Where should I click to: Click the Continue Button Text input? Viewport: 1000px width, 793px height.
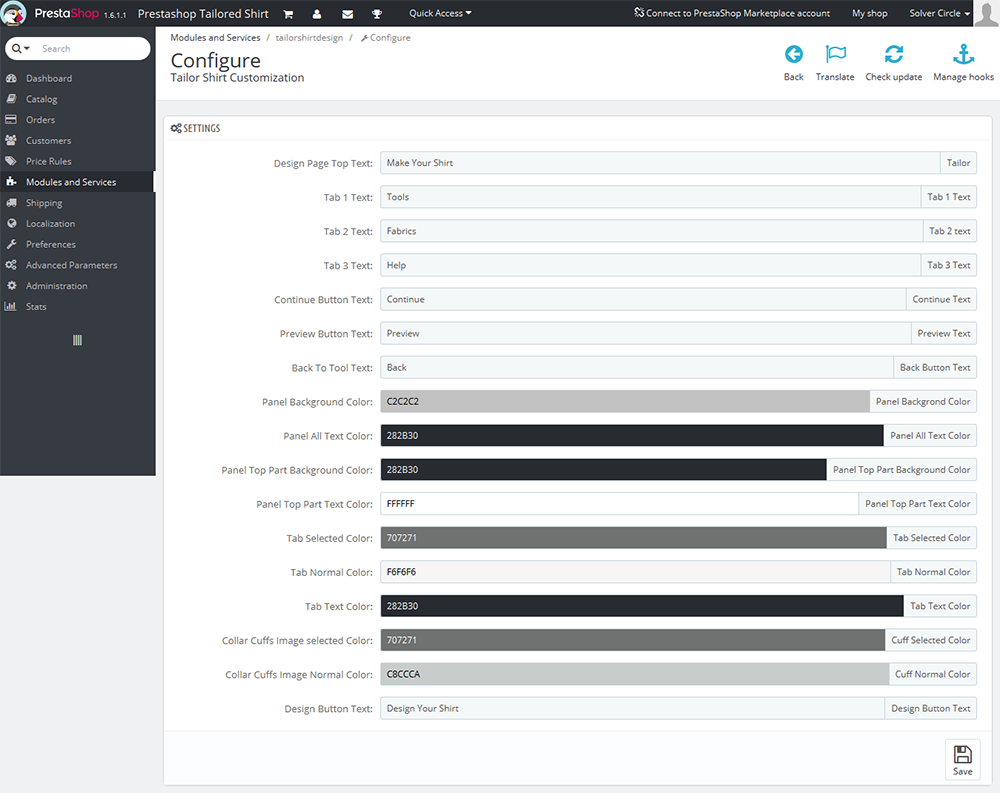[x=643, y=299]
